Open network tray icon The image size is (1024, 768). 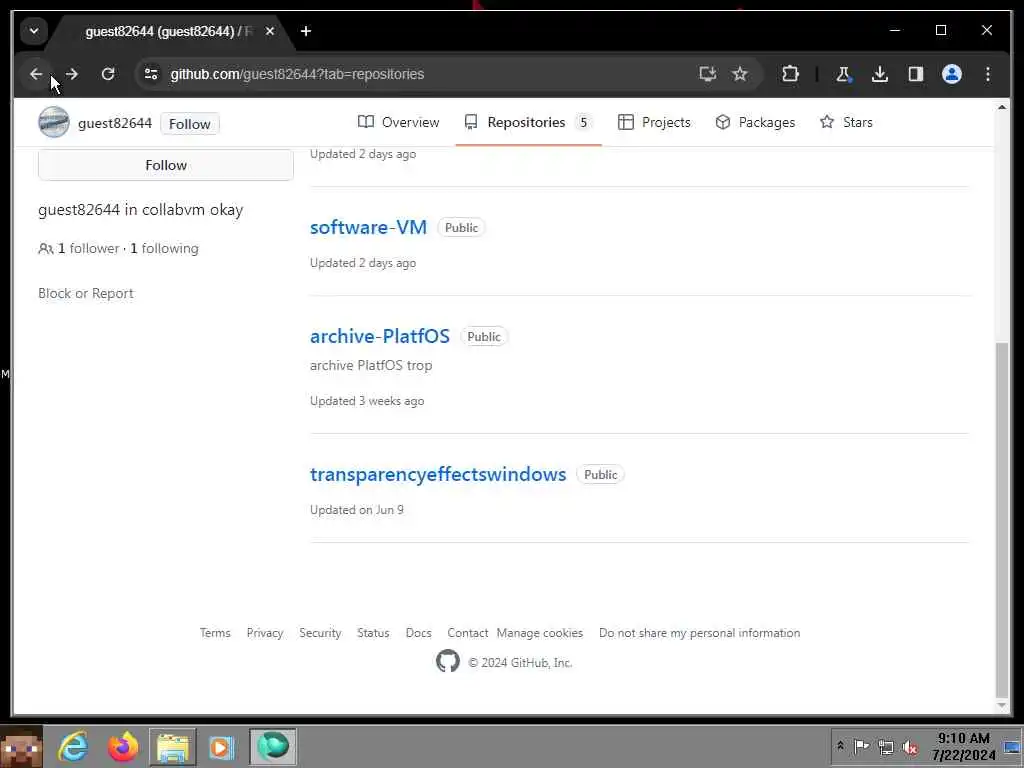(x=886, y=746)
